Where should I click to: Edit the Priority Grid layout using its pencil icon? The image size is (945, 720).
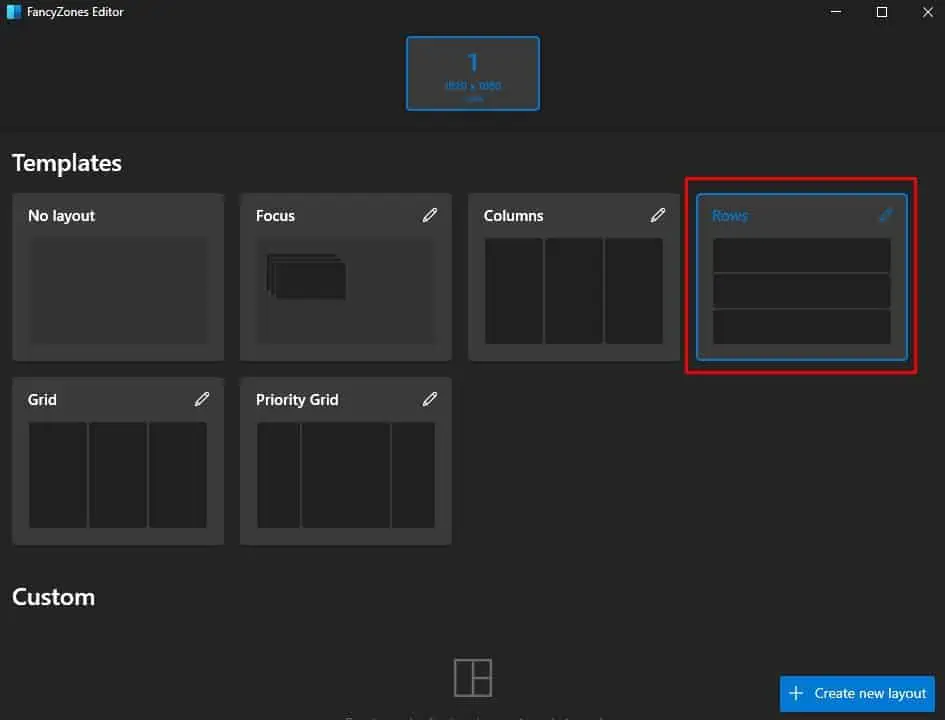click(430, 399)
